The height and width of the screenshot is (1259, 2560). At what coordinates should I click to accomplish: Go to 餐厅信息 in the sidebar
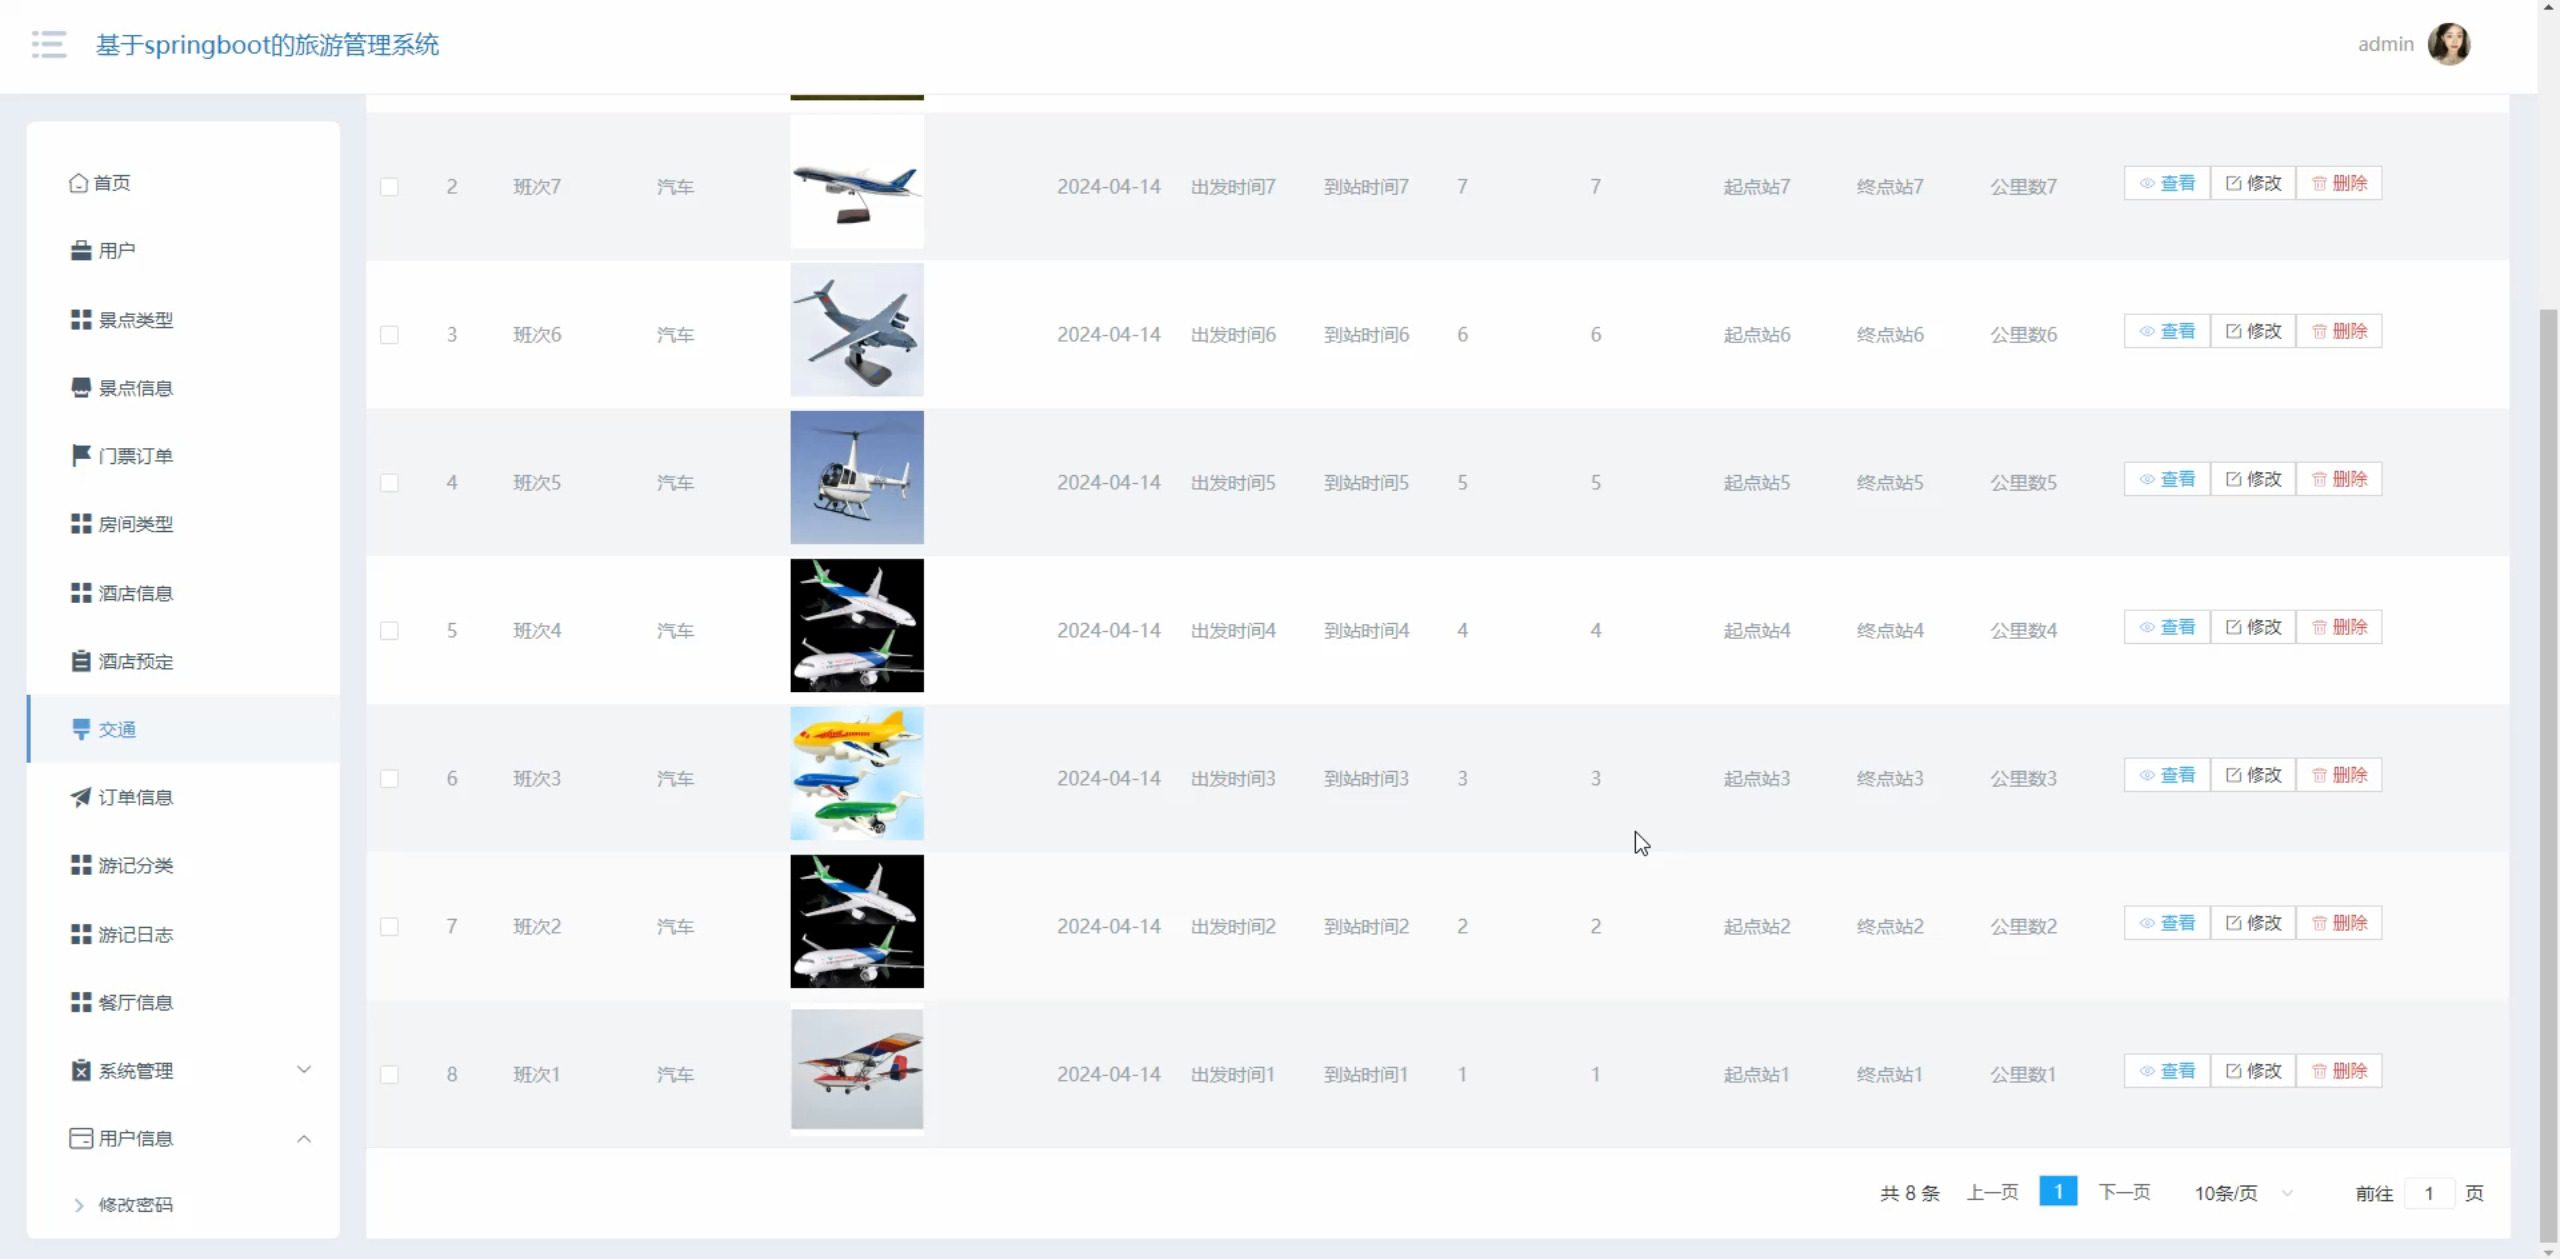[135, 1003]
